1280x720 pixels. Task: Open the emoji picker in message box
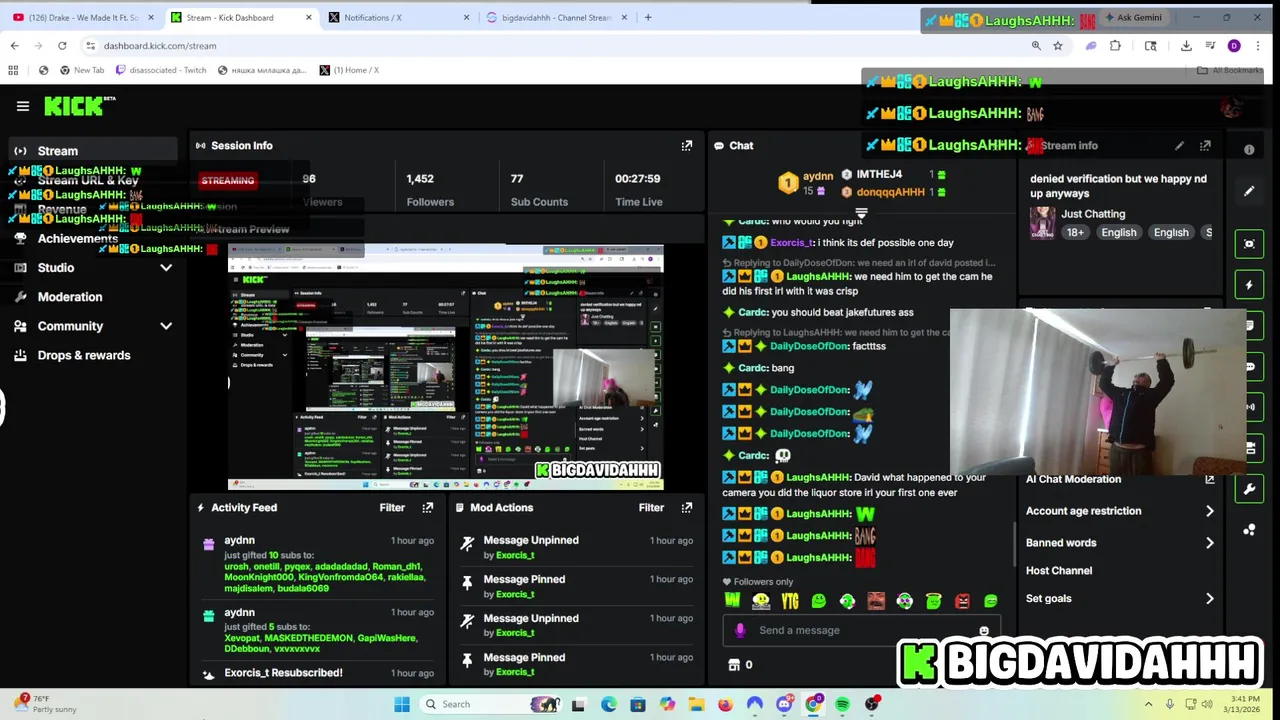pyautogui.click(x=984, y=631)
